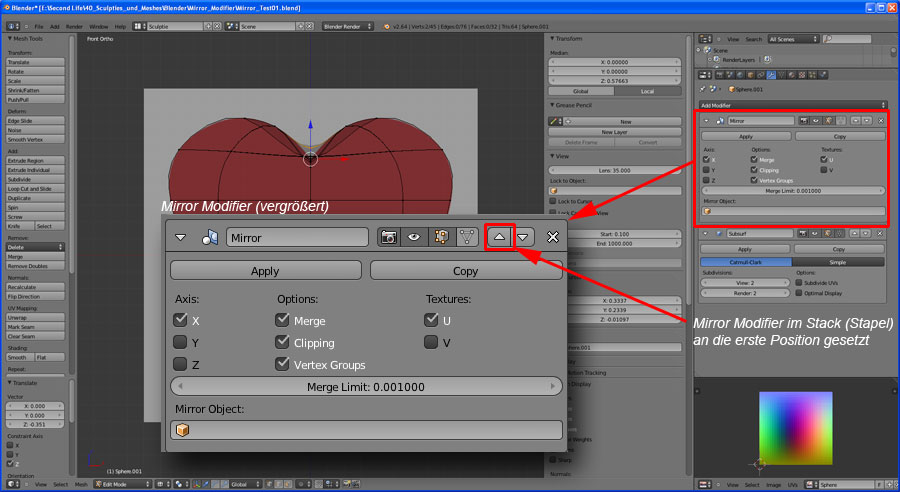Click Copy button in enlarged Mirror modifier

pyautogui.click(x=465, y=271)
